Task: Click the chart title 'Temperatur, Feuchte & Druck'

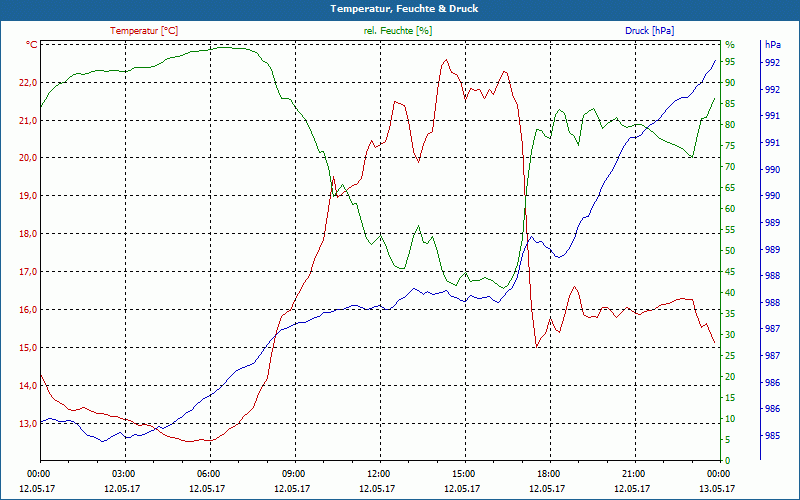Action: pyautogui.click(x=404, y=9)
